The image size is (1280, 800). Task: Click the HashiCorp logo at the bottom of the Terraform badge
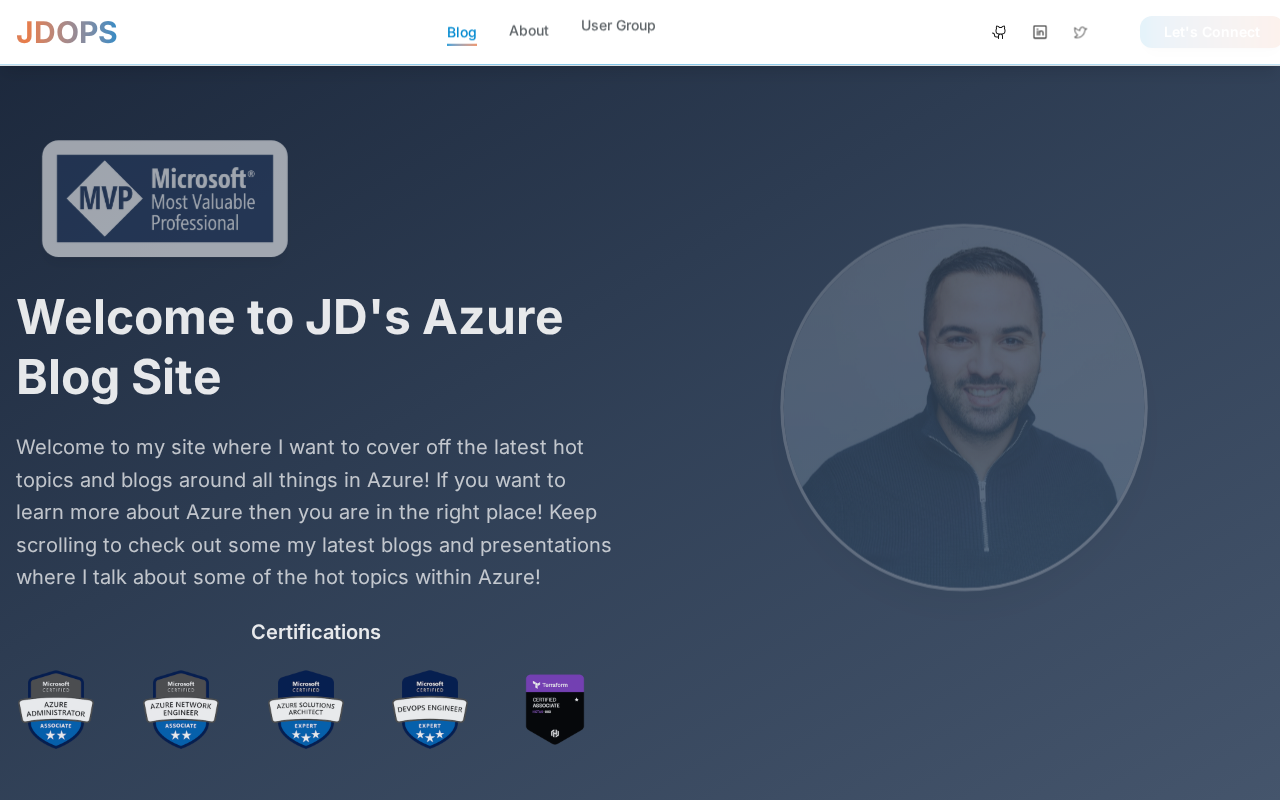click(x=555, y=733)
